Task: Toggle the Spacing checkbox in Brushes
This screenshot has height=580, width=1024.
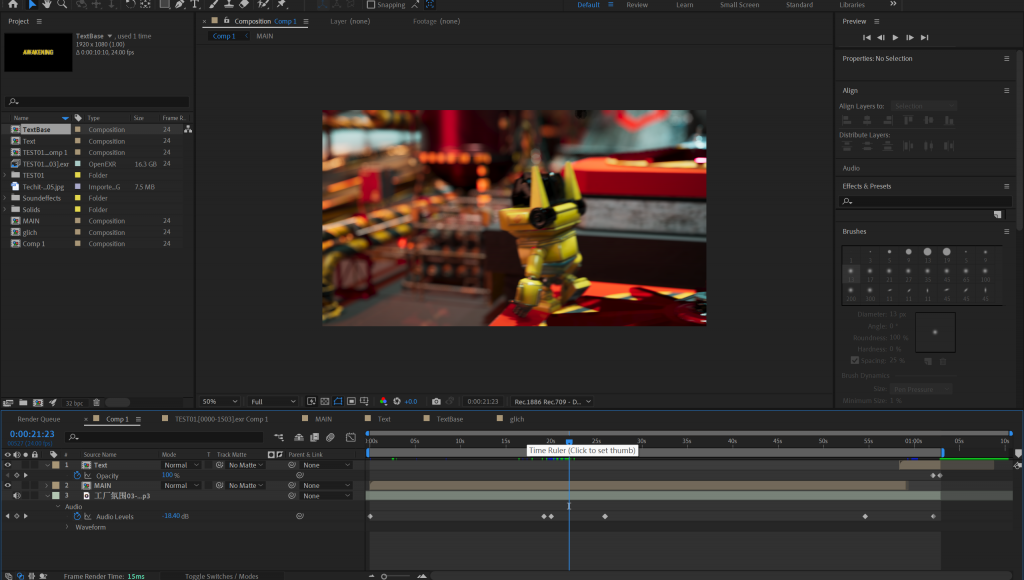Action: pyautogui.click(x=854, y=360)
